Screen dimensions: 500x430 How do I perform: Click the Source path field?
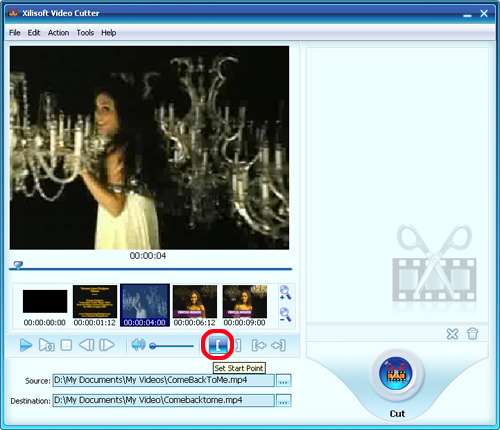164,381
